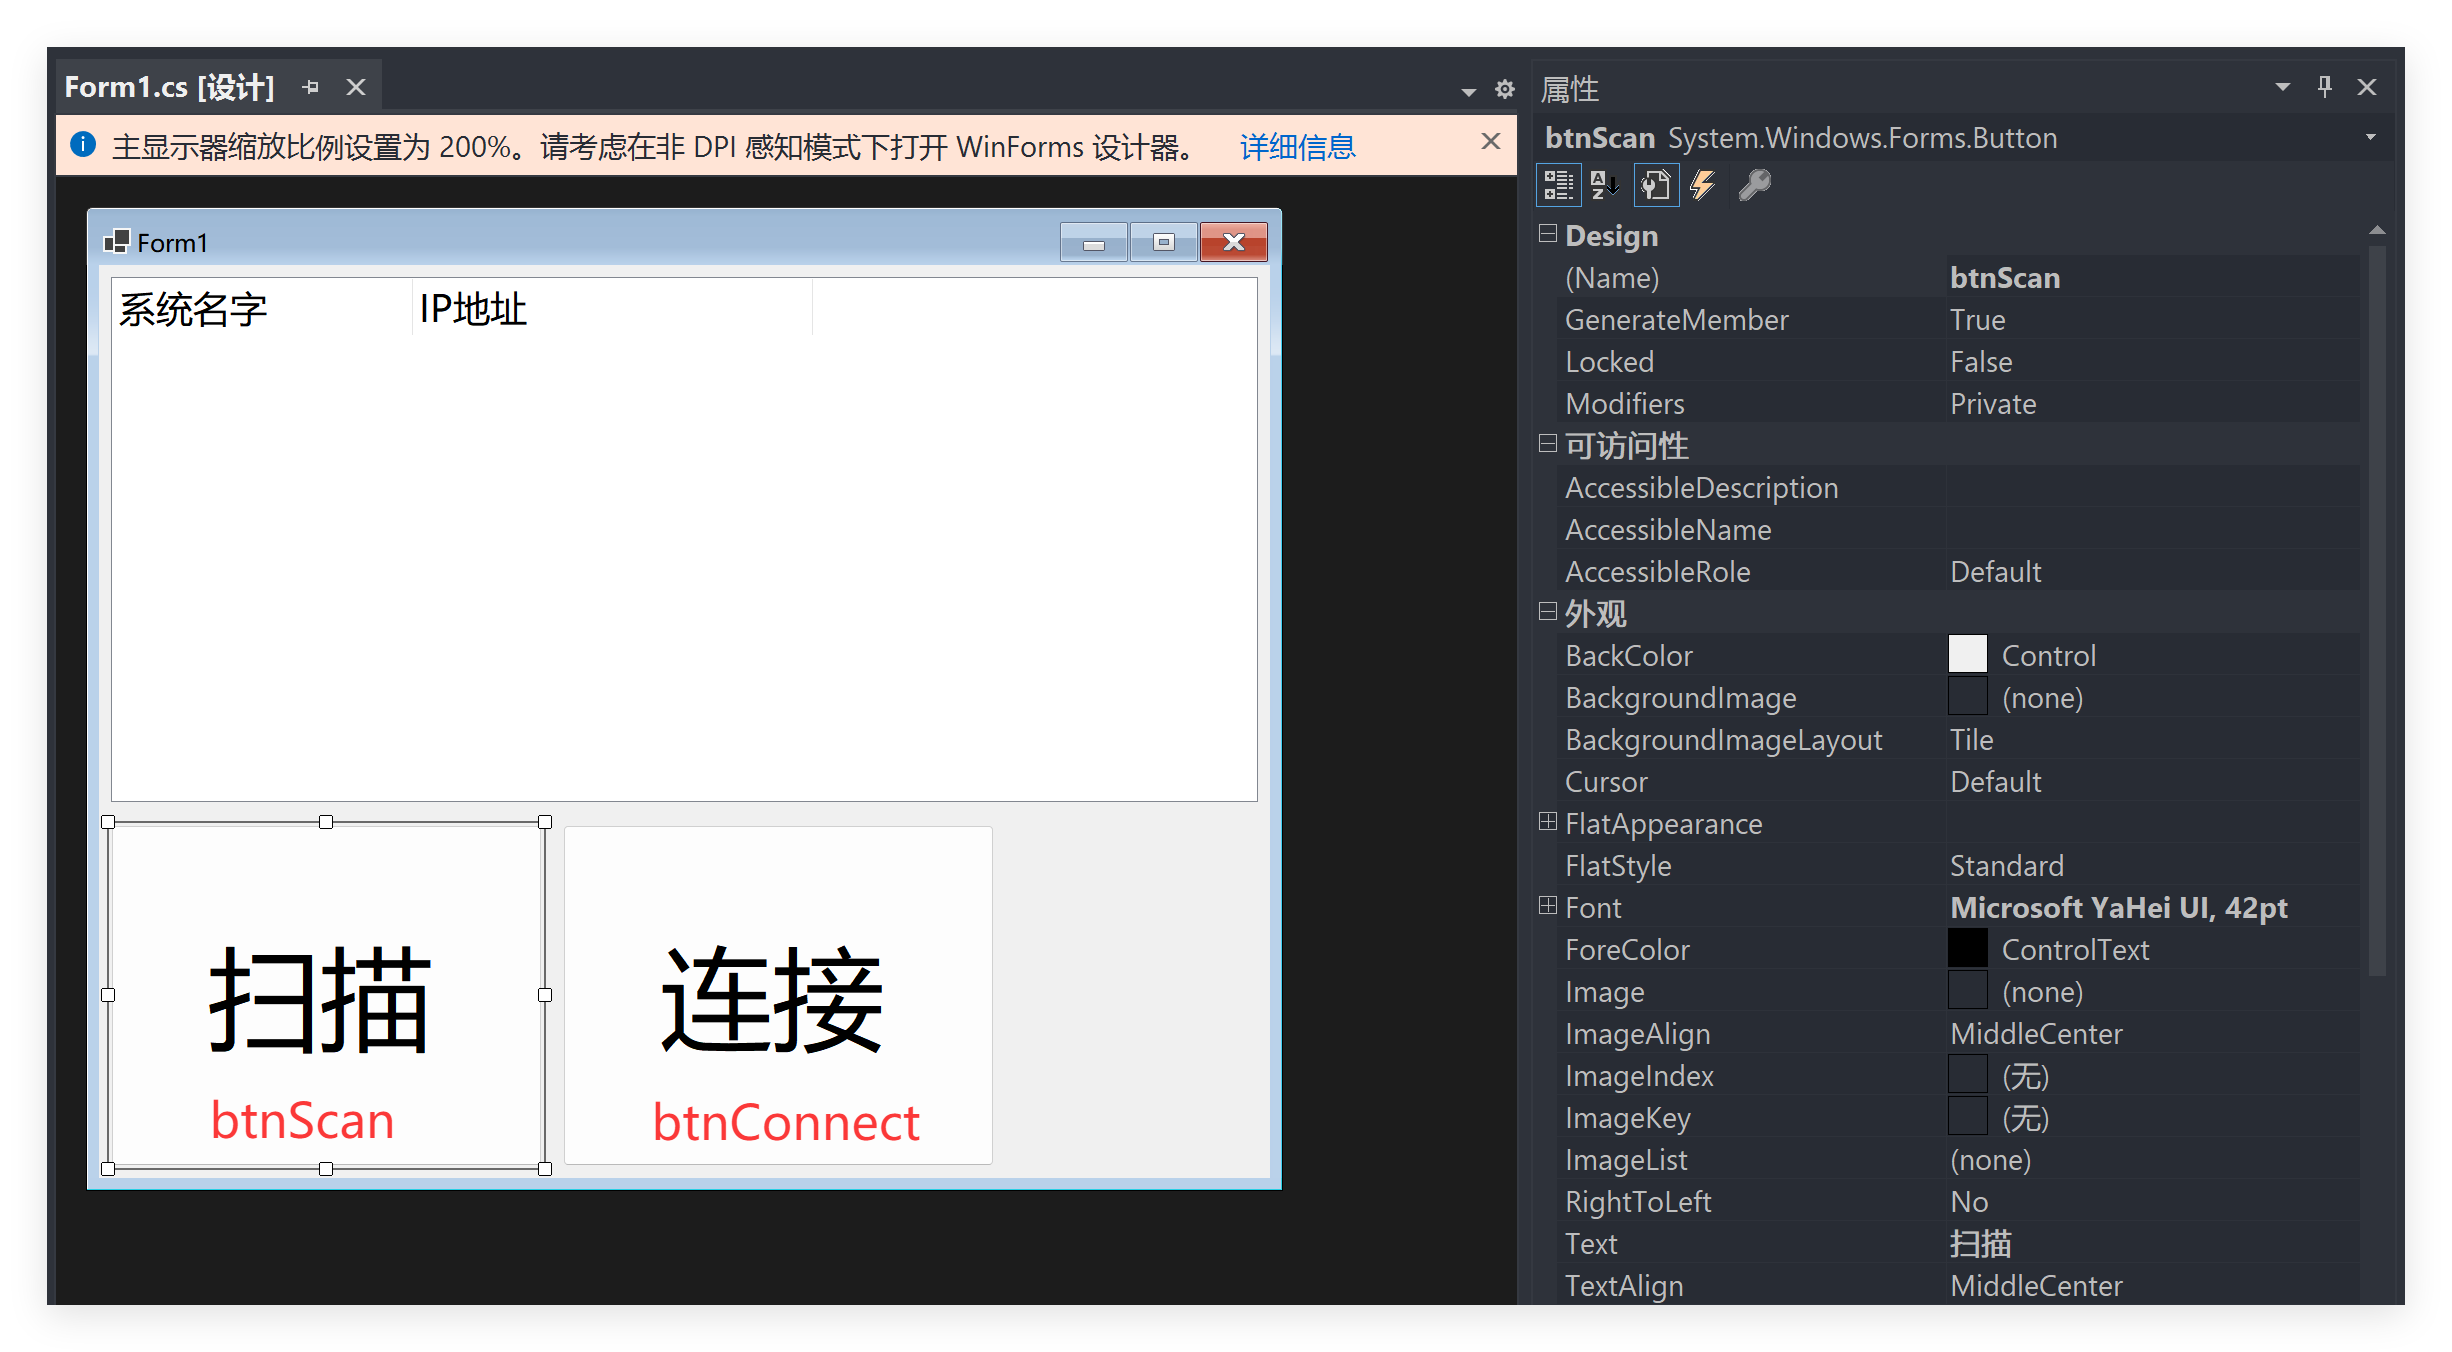
Task: Expand the FlatAppearance property
Action: (1548, 822)
